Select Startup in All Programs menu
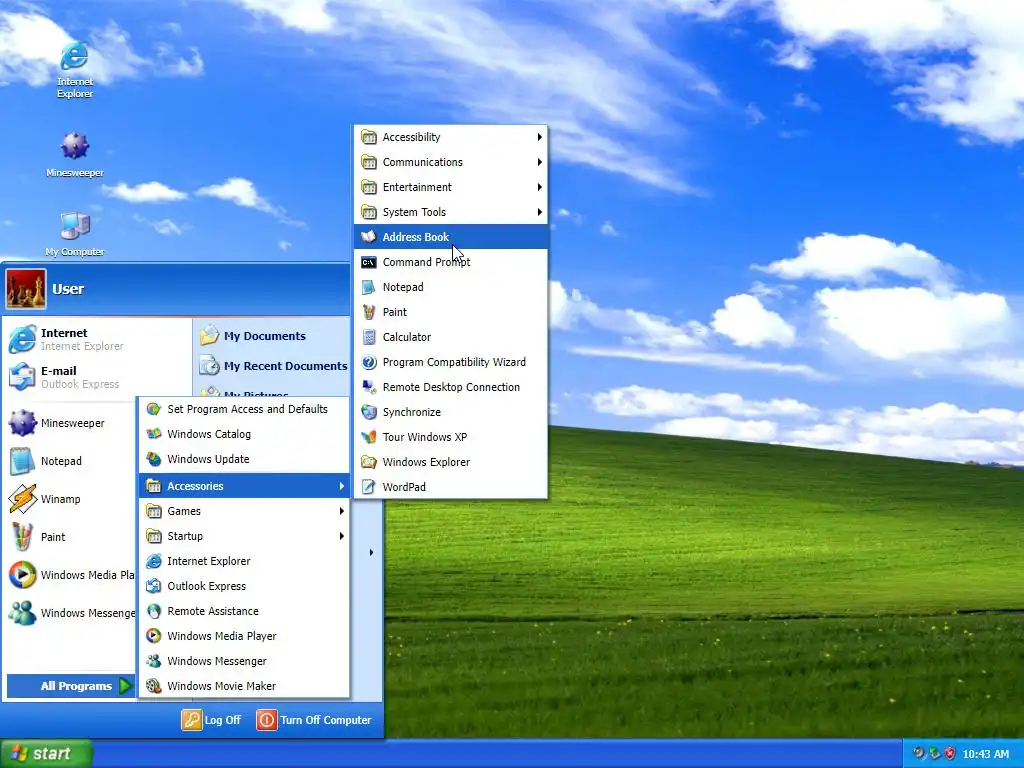This screenshot has height=768, width=1024. 244,536
